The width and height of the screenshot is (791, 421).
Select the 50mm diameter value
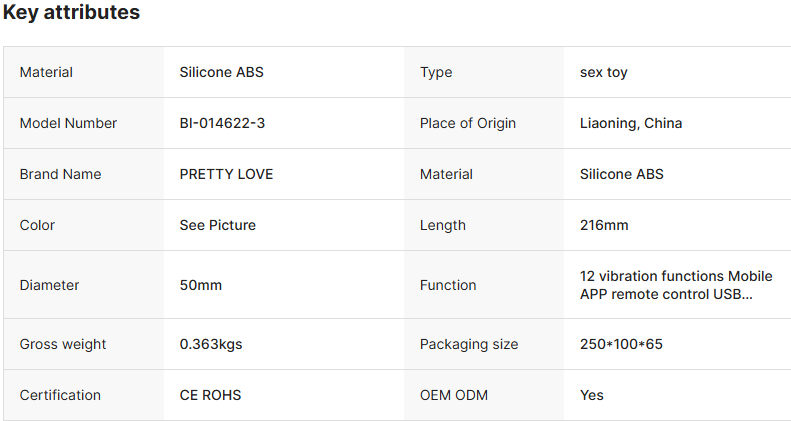[200, 285]
